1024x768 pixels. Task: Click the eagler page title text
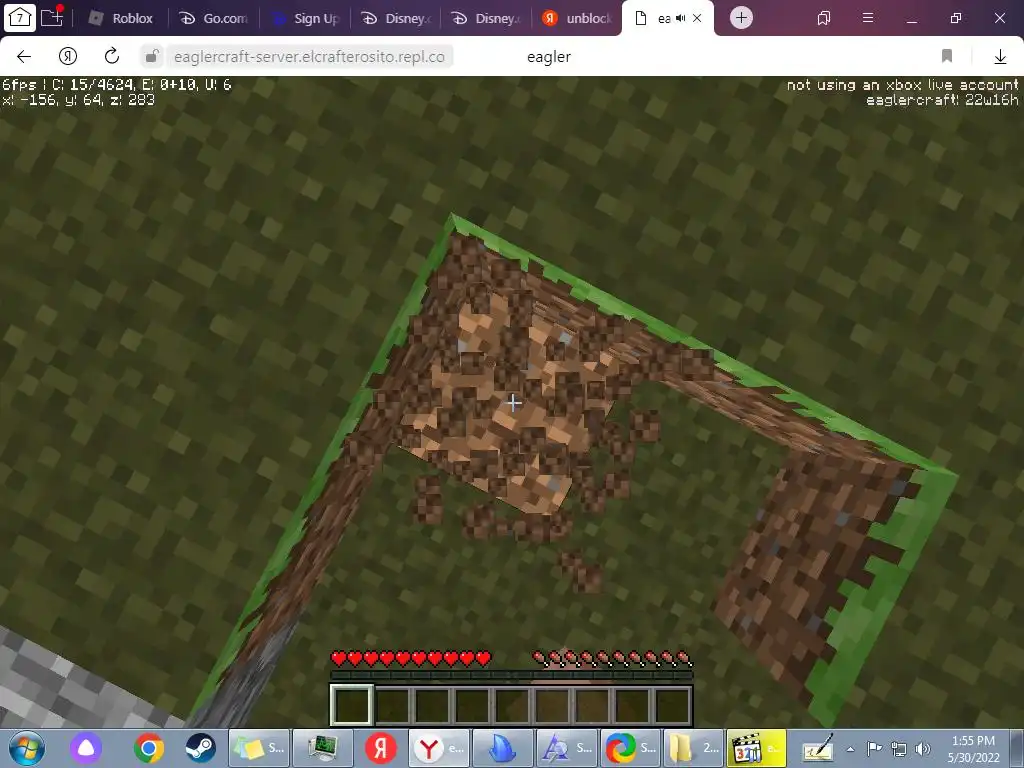tap(549, 57)
